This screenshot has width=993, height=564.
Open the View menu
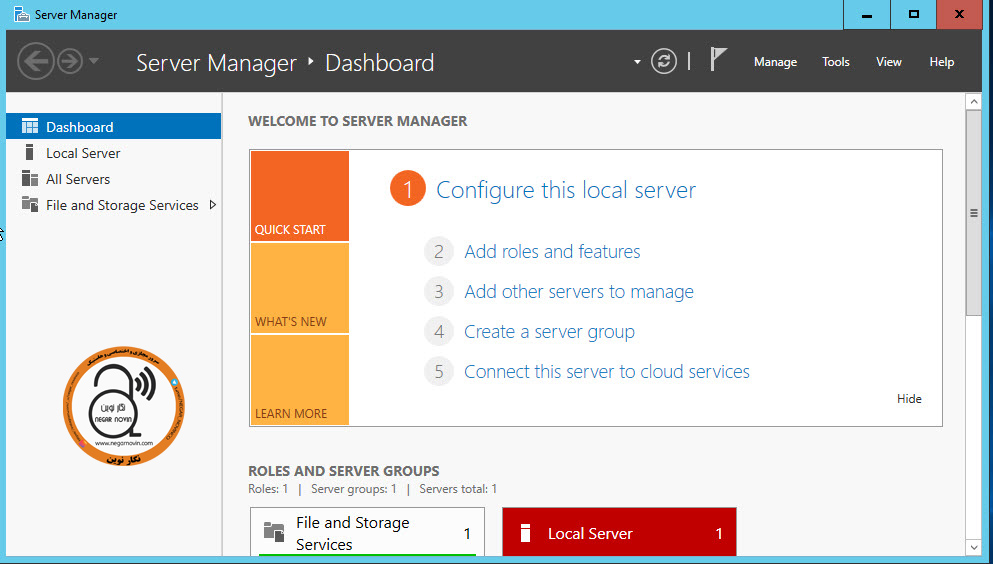point(889,62)
